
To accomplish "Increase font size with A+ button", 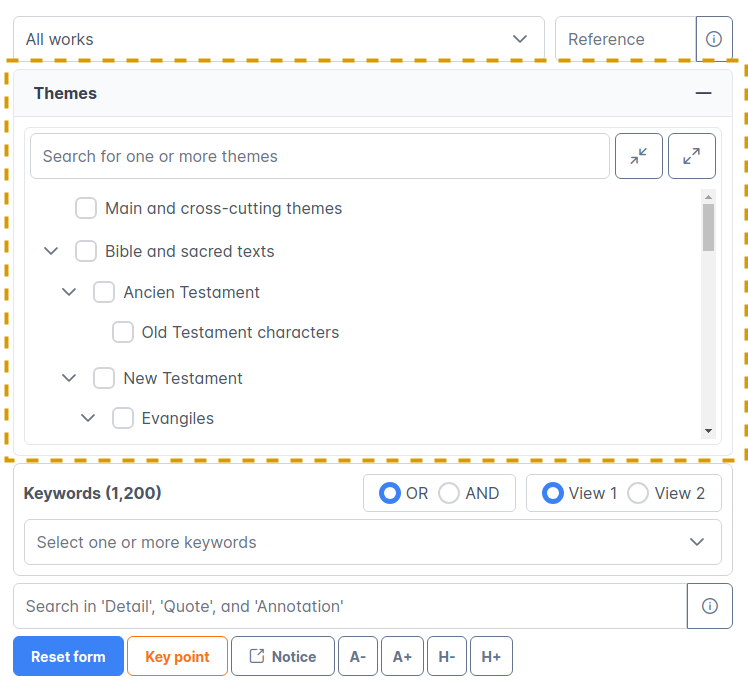I will [x=401, y=657].
